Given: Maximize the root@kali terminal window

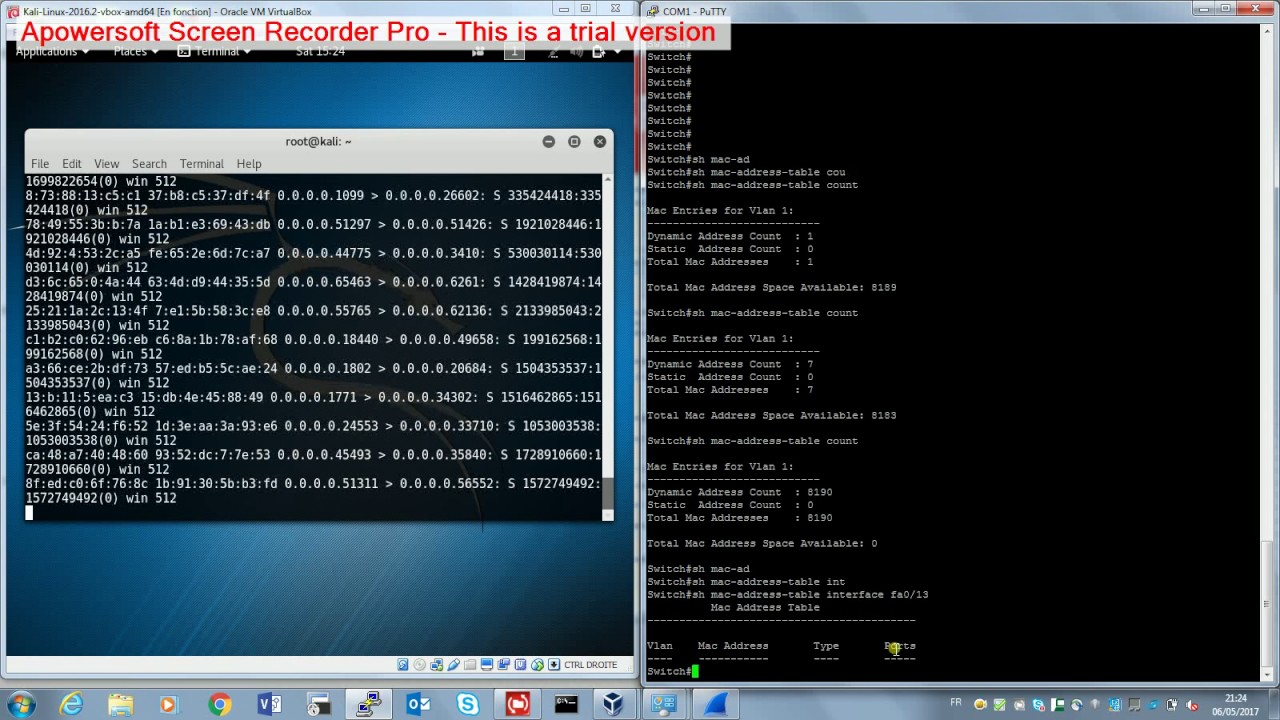Looking at the screenshot, I should point(574,142).
